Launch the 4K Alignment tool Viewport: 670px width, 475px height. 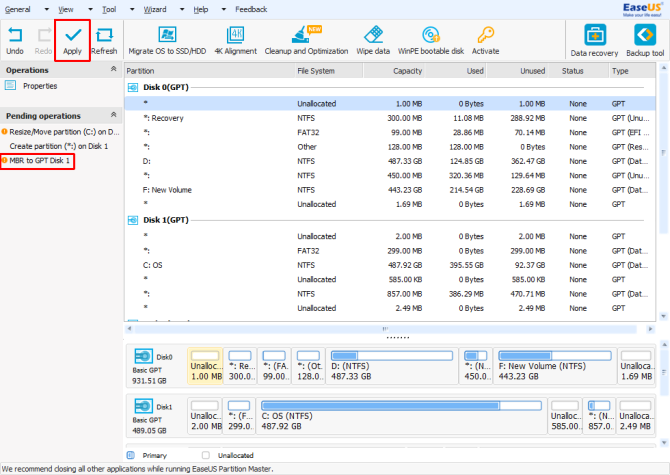pos(235,41)
